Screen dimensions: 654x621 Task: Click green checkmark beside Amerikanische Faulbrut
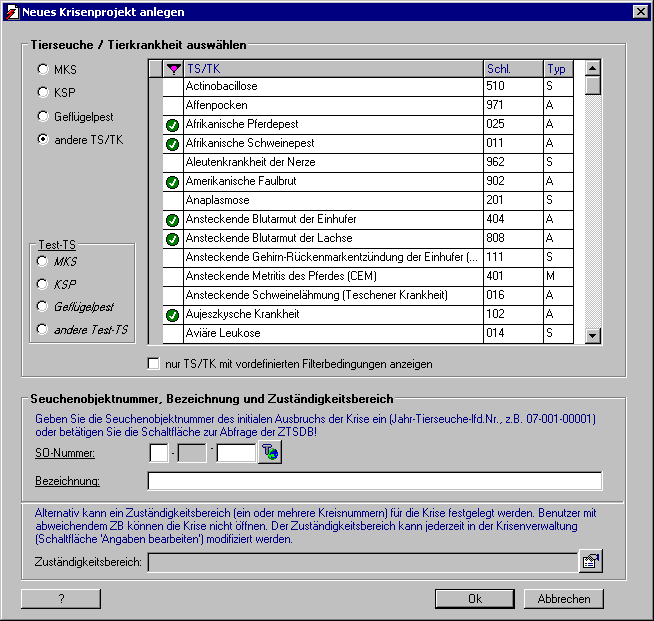(172, 182)
